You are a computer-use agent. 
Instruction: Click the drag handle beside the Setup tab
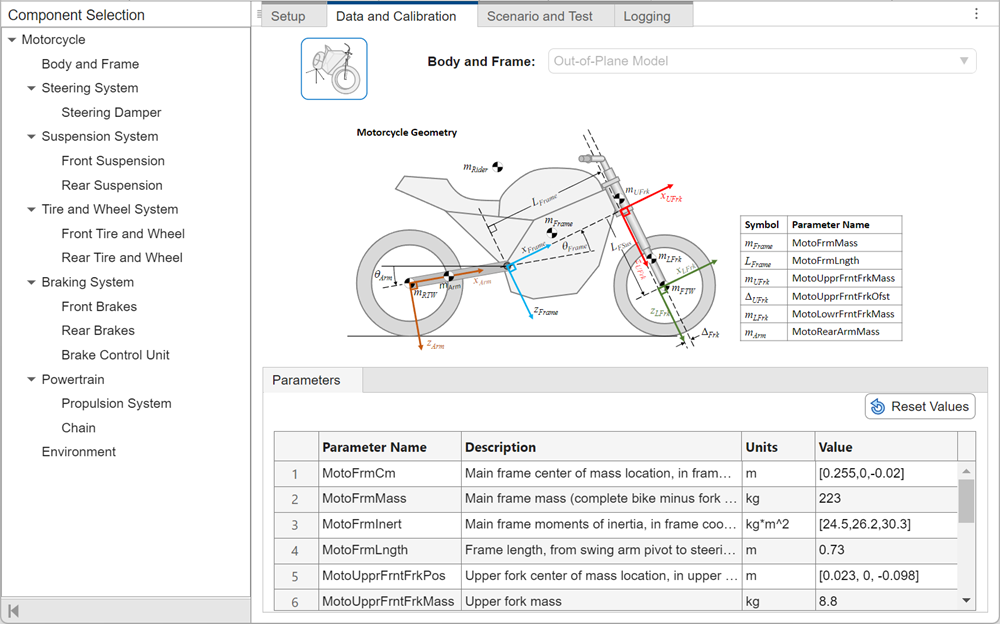coord(258,15)
